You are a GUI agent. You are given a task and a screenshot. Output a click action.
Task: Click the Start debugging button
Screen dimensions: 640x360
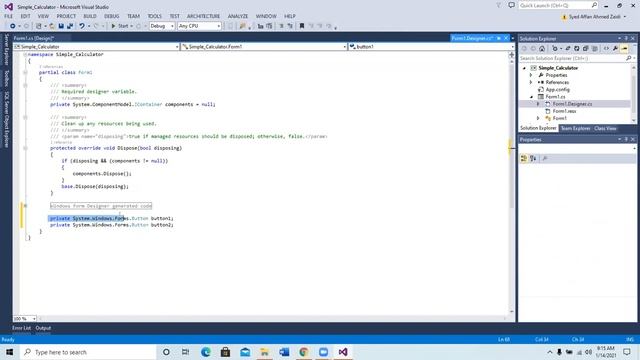coord(120,26)
